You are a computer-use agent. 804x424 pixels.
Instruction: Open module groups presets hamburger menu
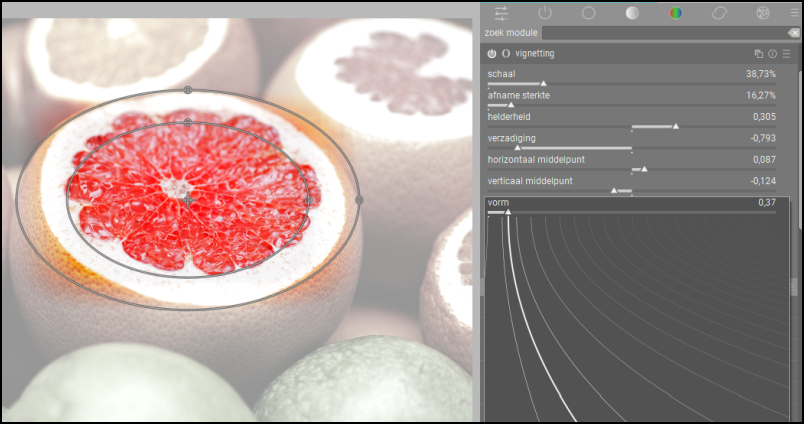coord(794,13)
